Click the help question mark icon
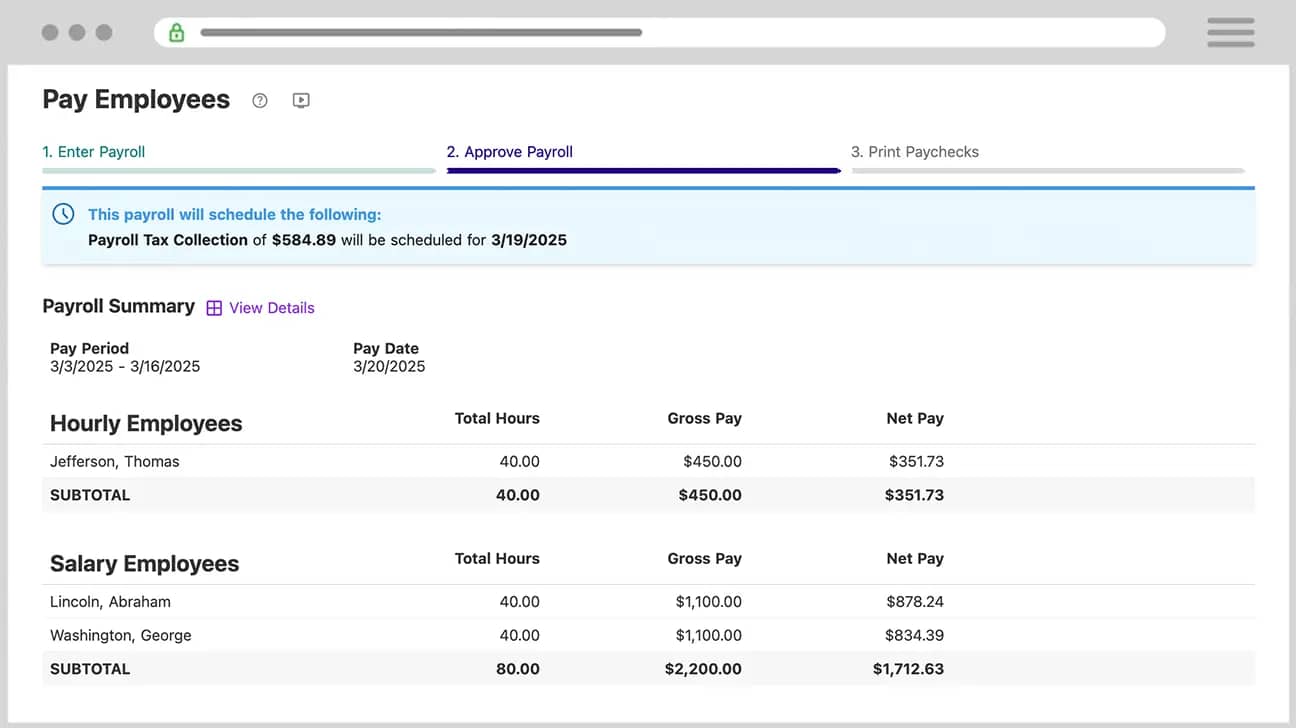 (x=260, y=100)
